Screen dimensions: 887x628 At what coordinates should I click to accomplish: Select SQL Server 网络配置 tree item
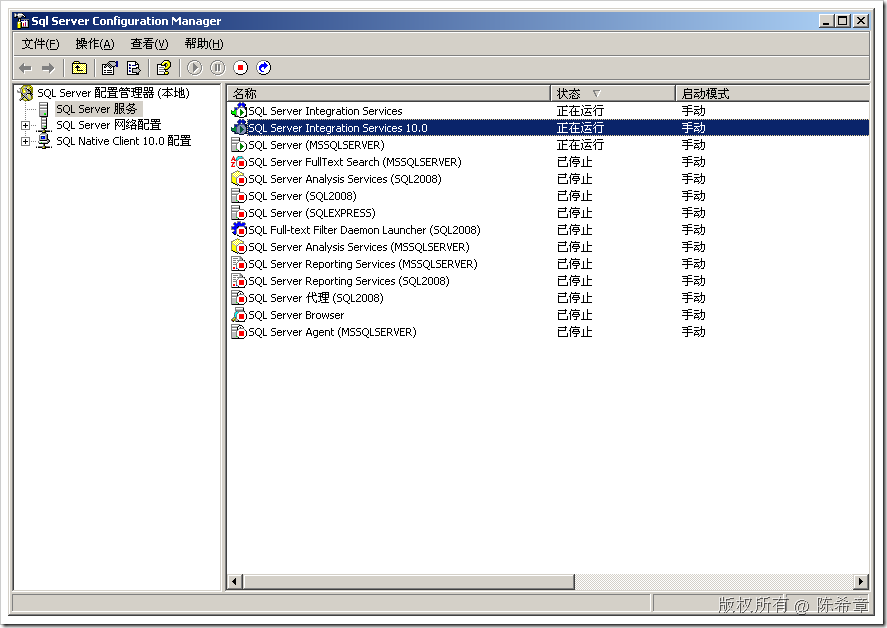[x=109, y=125]
